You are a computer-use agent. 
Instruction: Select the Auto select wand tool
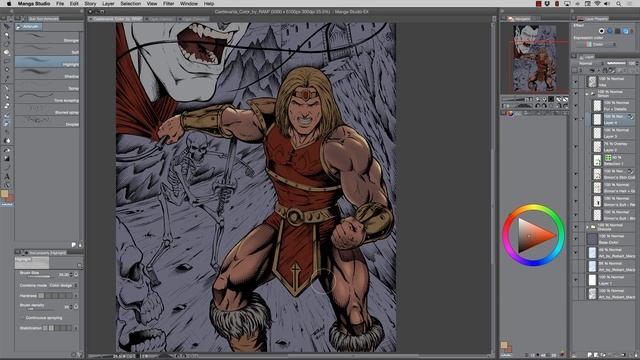[x=7, y=70]
